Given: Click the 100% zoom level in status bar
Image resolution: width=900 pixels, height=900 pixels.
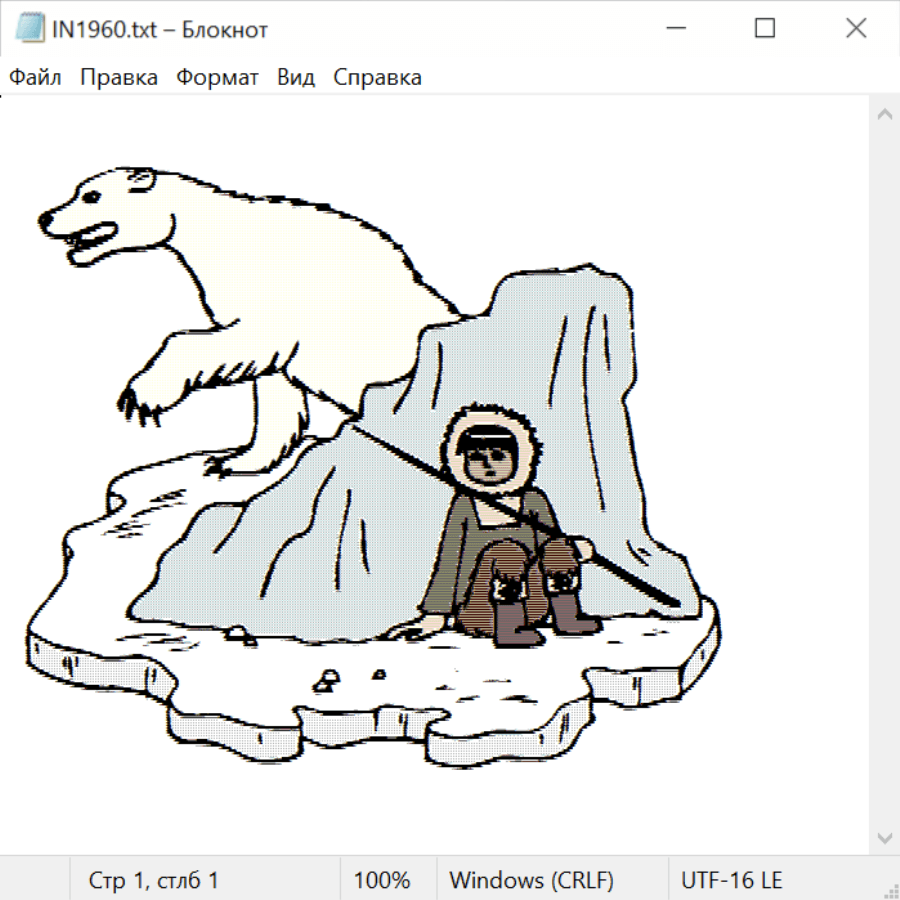Looking at the screenshot, I should coord(382,880).
